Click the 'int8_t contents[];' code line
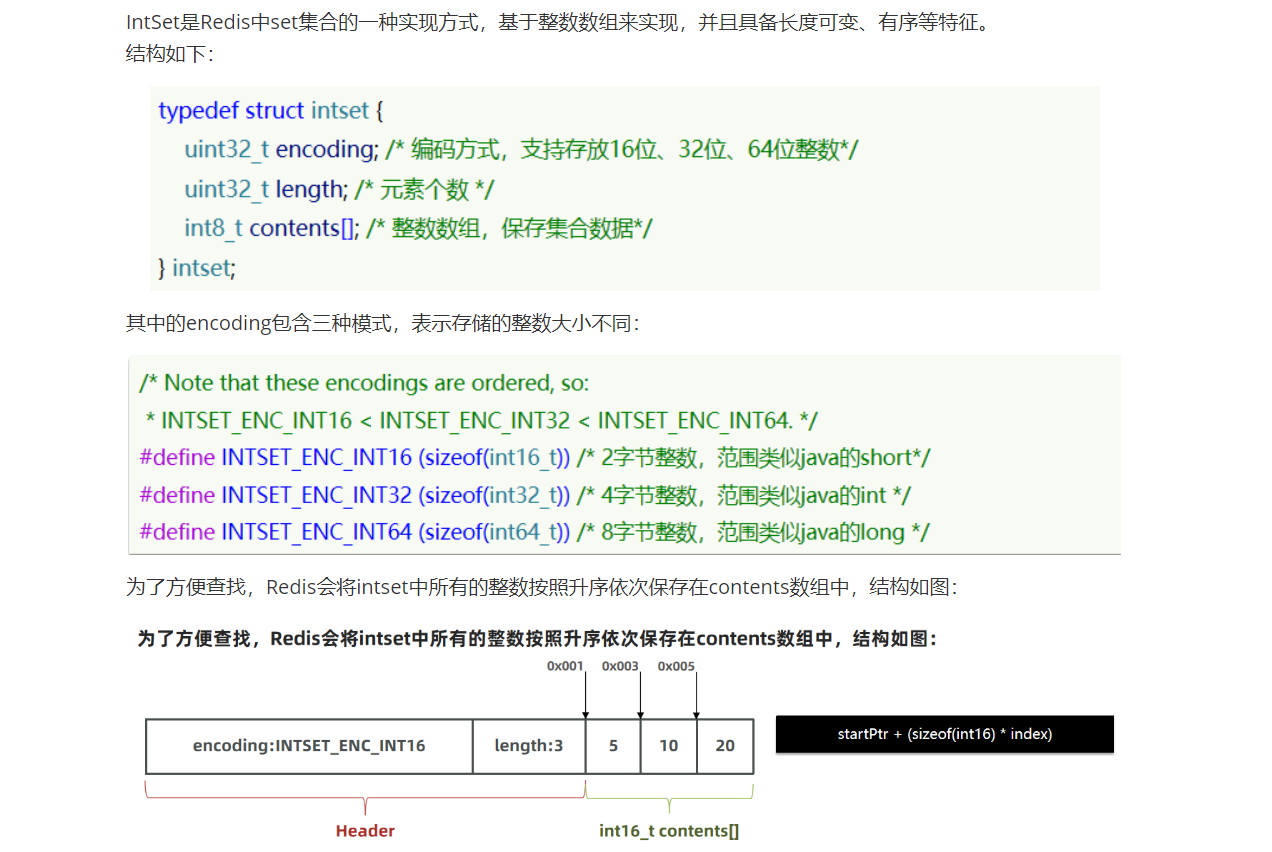The height and width of the screenshot is (852, 1272). [x=418, y=228]
